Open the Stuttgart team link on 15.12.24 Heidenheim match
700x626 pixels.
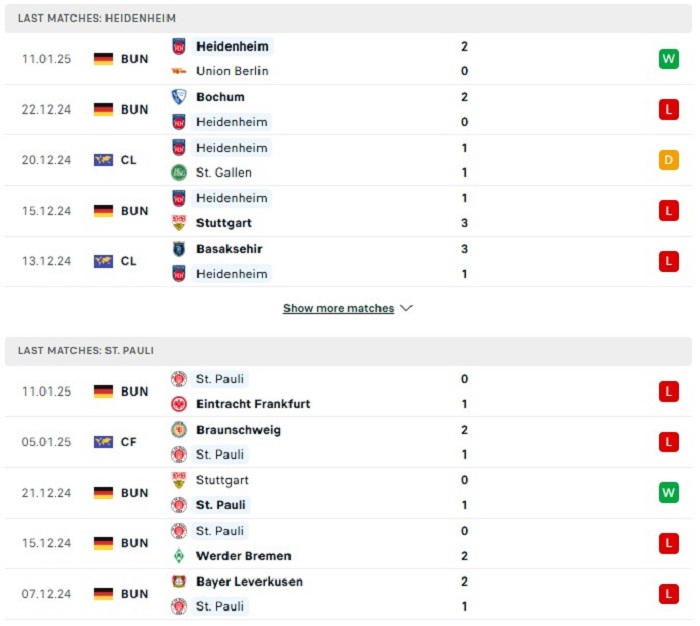pyautogui.click(x=224, y=223)
